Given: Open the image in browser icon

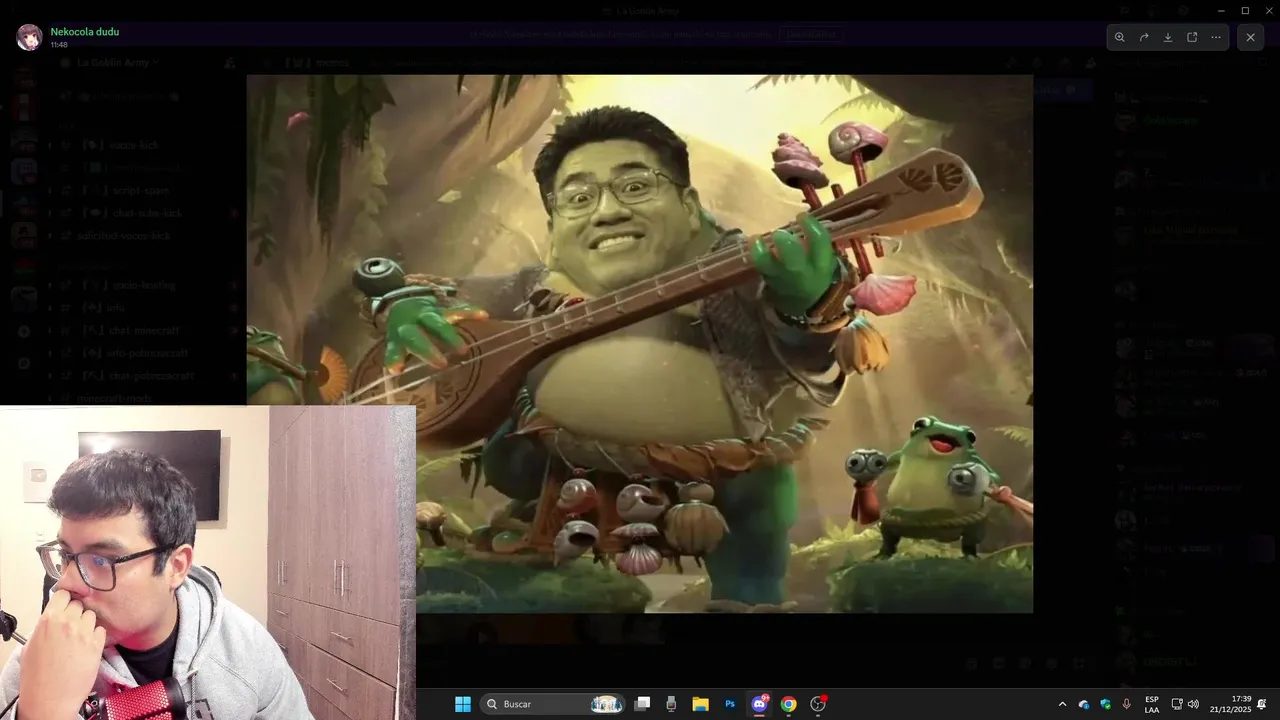Looking at the screenshot, I should 1192,37.
